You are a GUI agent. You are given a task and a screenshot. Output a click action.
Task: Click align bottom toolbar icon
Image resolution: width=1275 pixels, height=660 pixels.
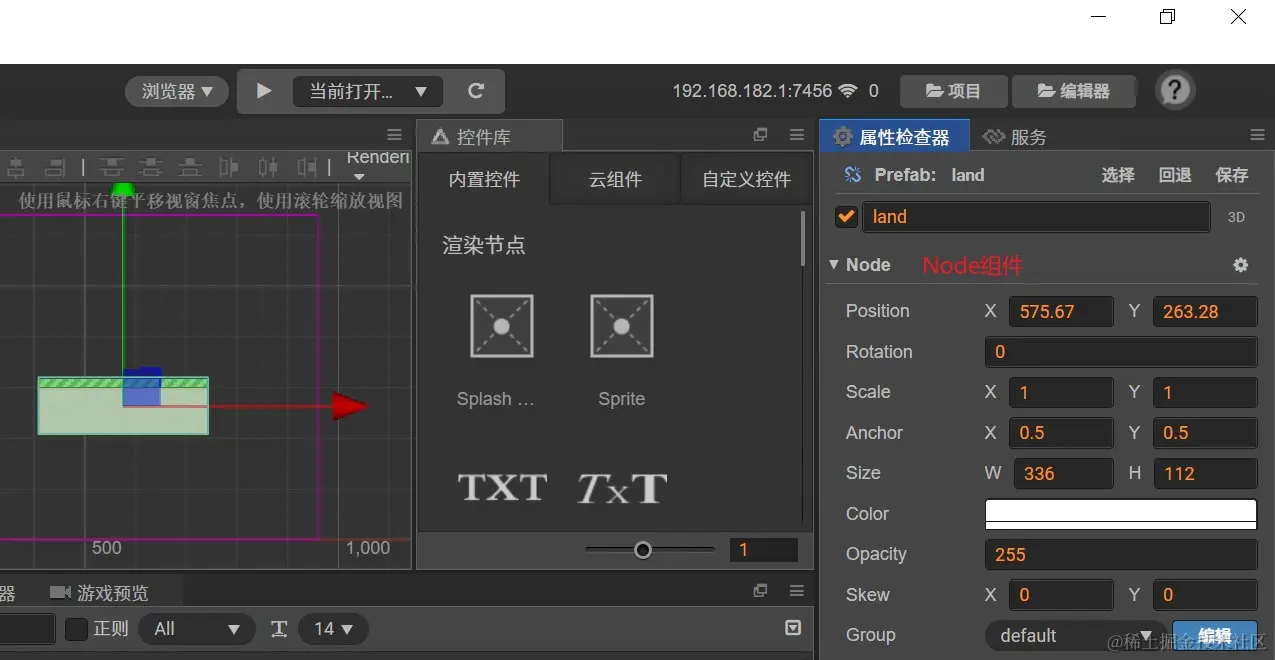pos(189,167)
